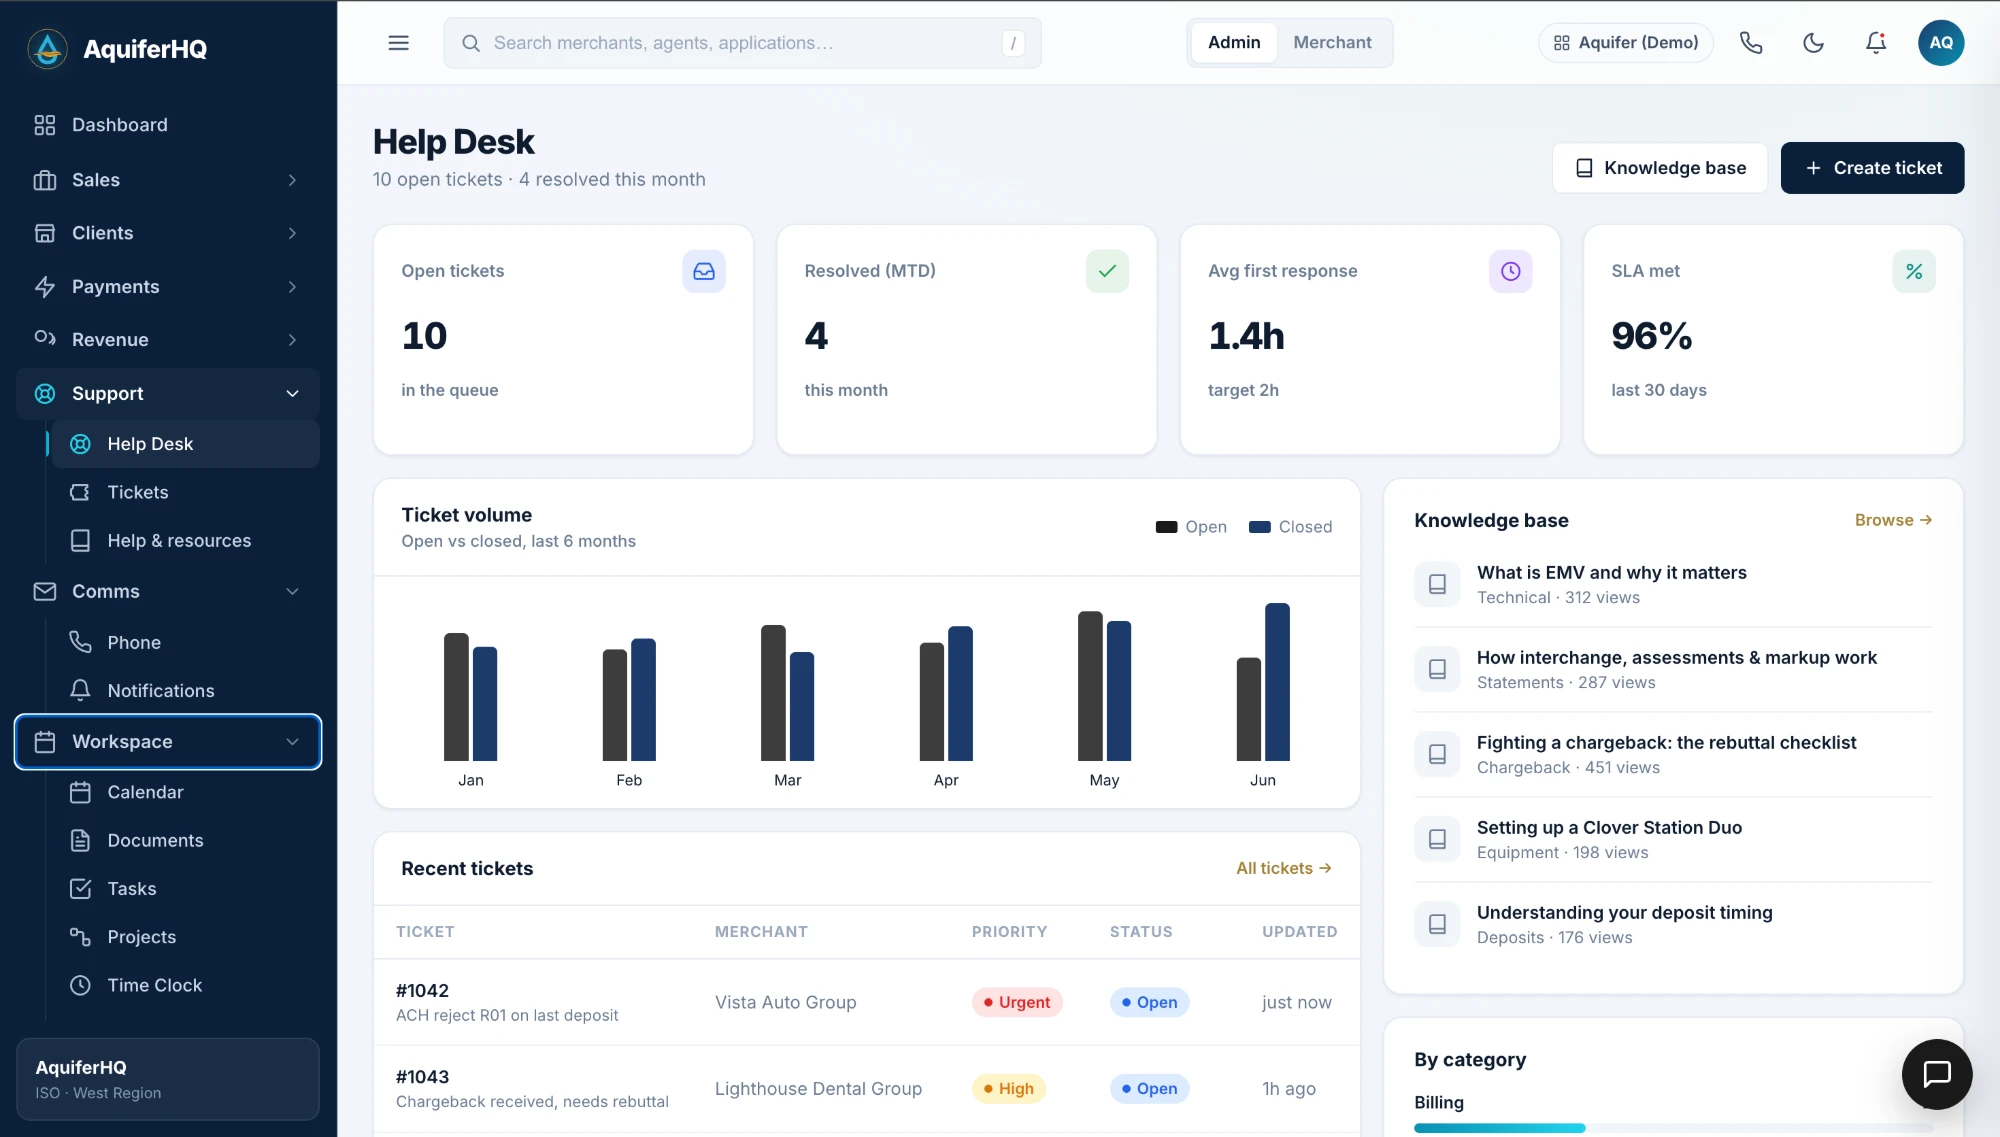The image size is (2000, 1137).
Task: Toggle the Closed series in chart legend
Action: point(1290,527)
